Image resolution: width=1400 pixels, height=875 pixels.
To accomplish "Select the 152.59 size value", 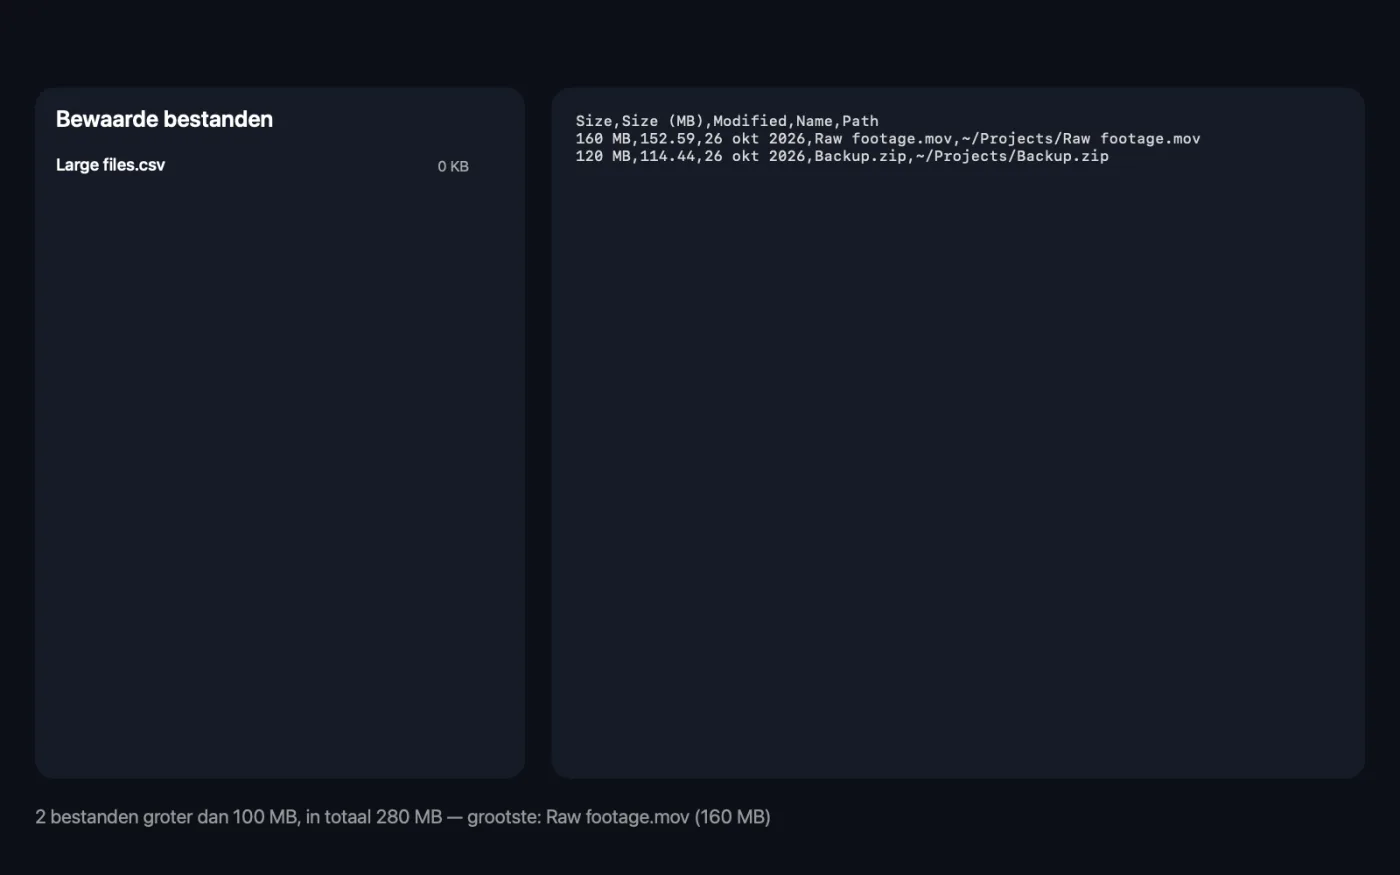I will pyautogui.click(x=667, y=139).
